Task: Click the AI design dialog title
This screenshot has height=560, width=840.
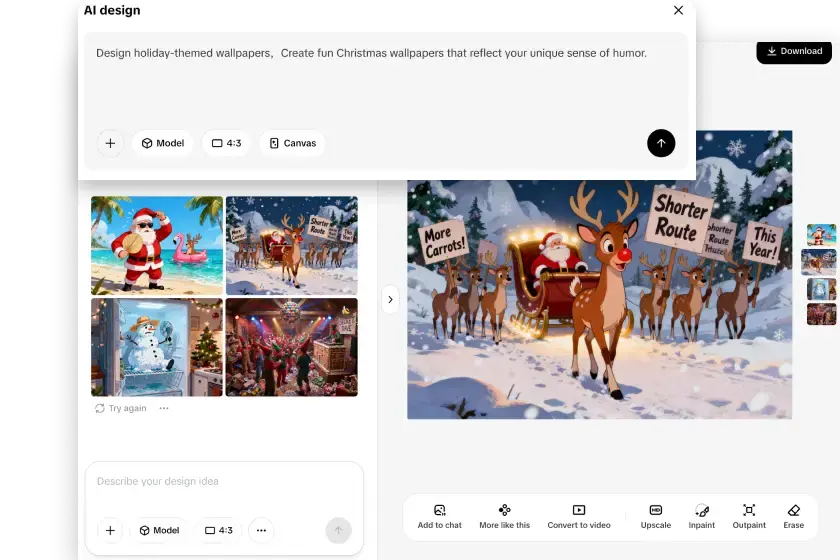Action: point(112,10)
